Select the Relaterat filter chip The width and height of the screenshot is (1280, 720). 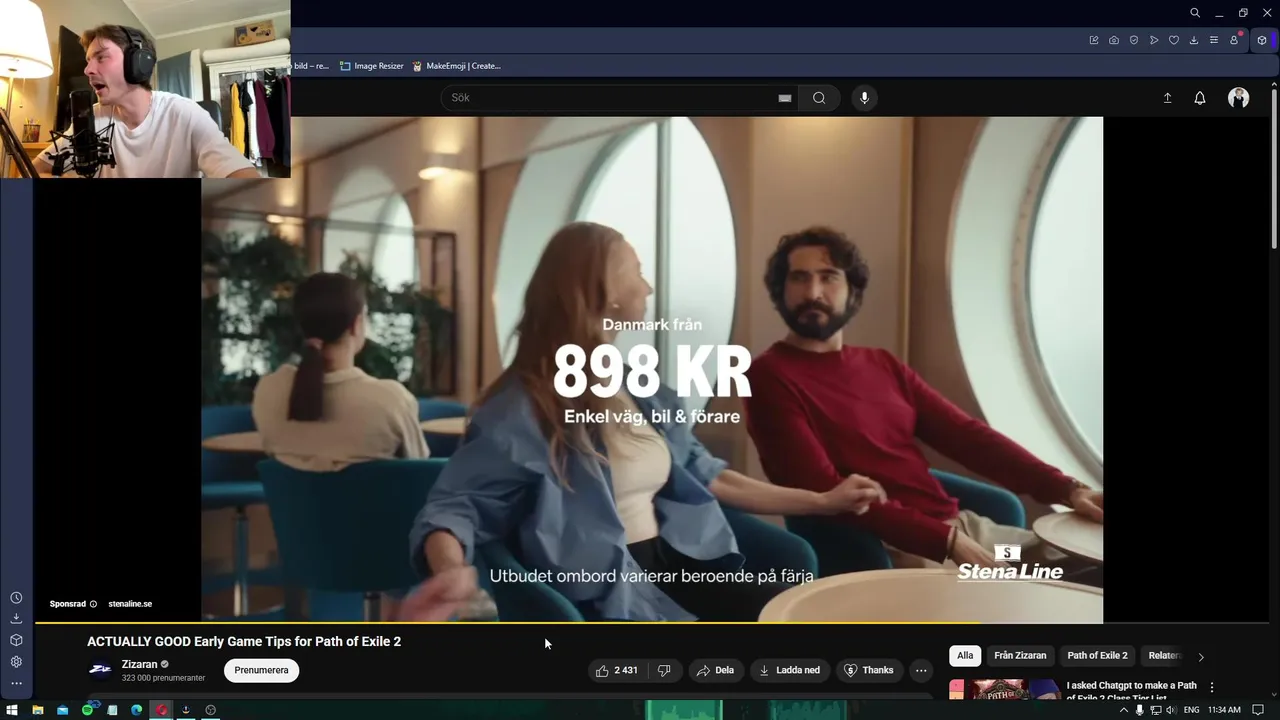[x=1164, y=656]
